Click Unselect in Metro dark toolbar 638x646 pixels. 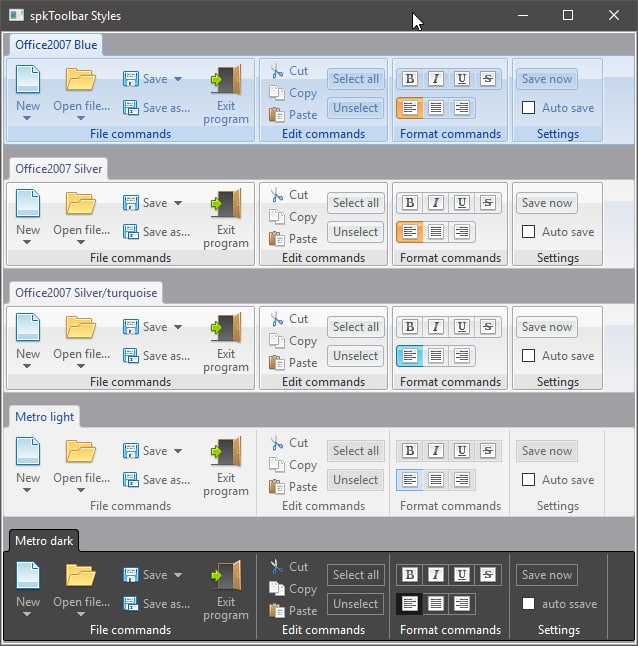point(355,604)
